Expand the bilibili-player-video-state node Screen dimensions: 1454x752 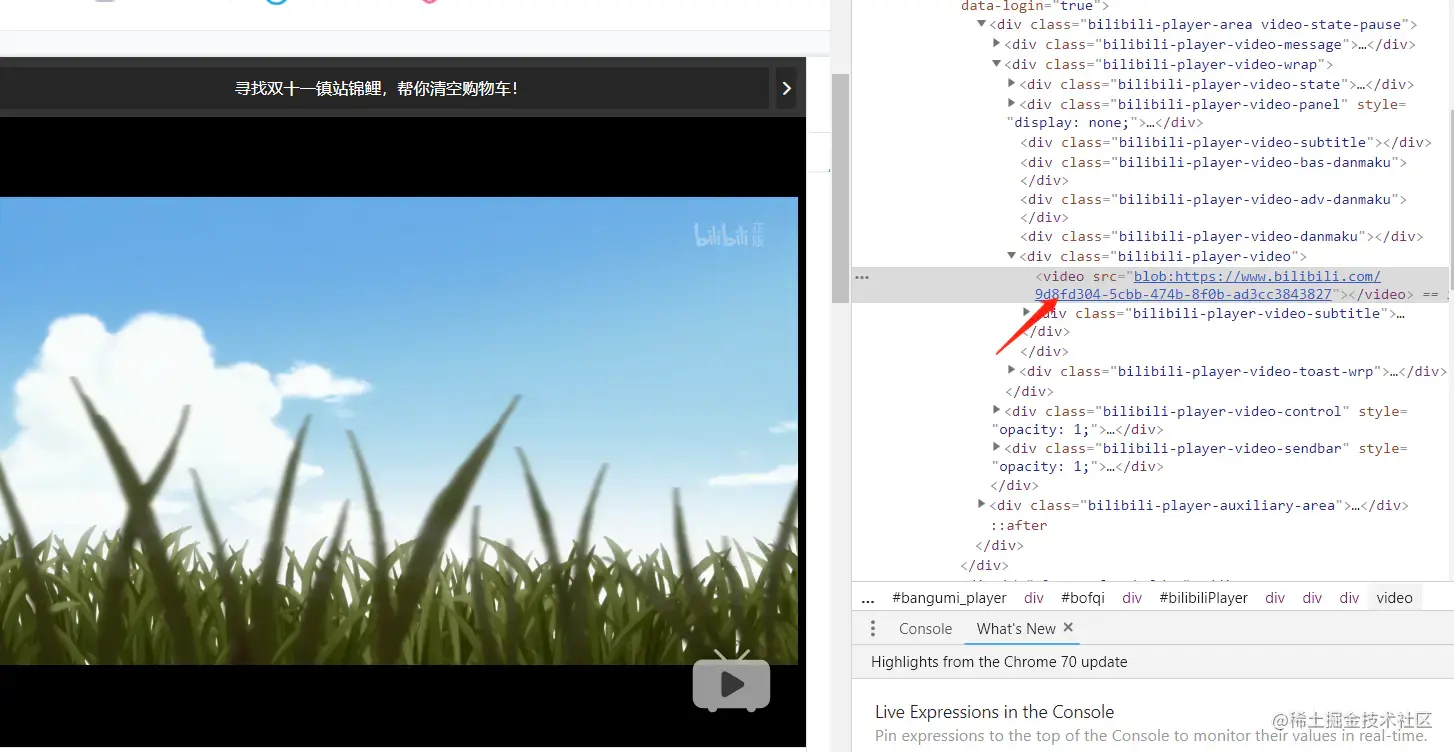click(1012, 83)
